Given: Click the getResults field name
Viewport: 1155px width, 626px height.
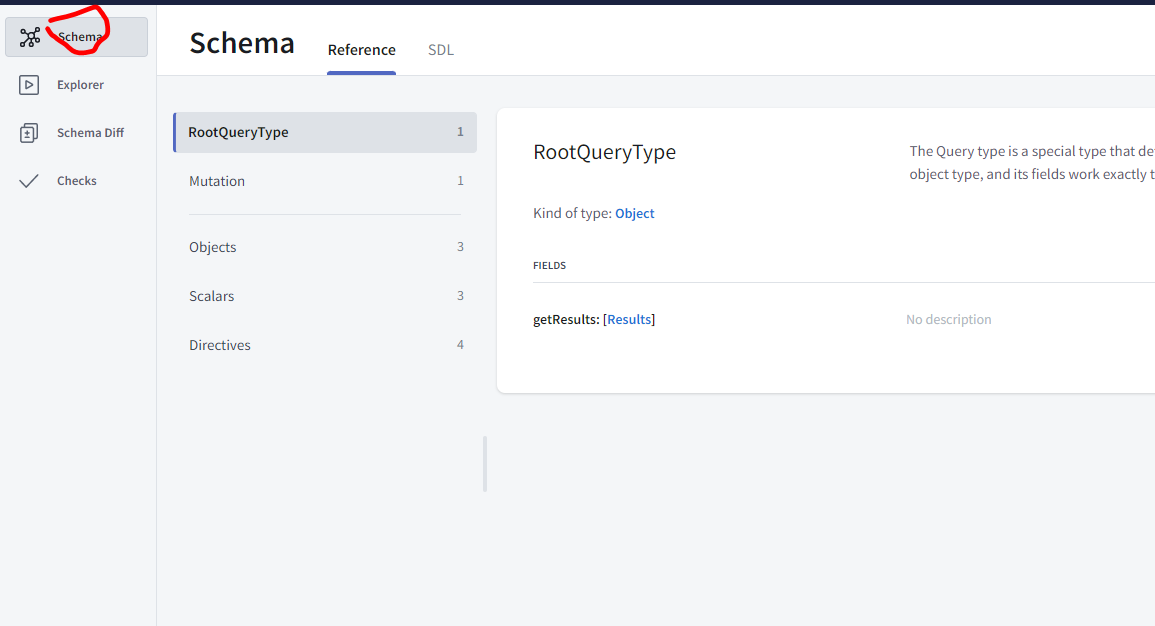Looking at the screenshot, I should tap(564, 320).
